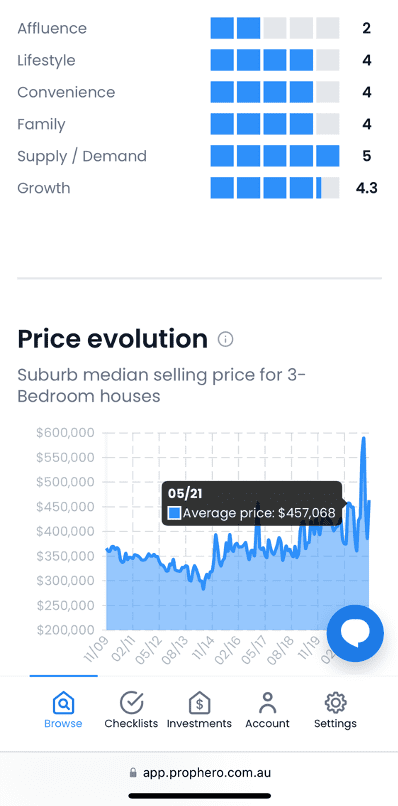This screenshot has width=398, height=806.
Task: Click the Price evolution heading
Action: [x=113, y=339]
